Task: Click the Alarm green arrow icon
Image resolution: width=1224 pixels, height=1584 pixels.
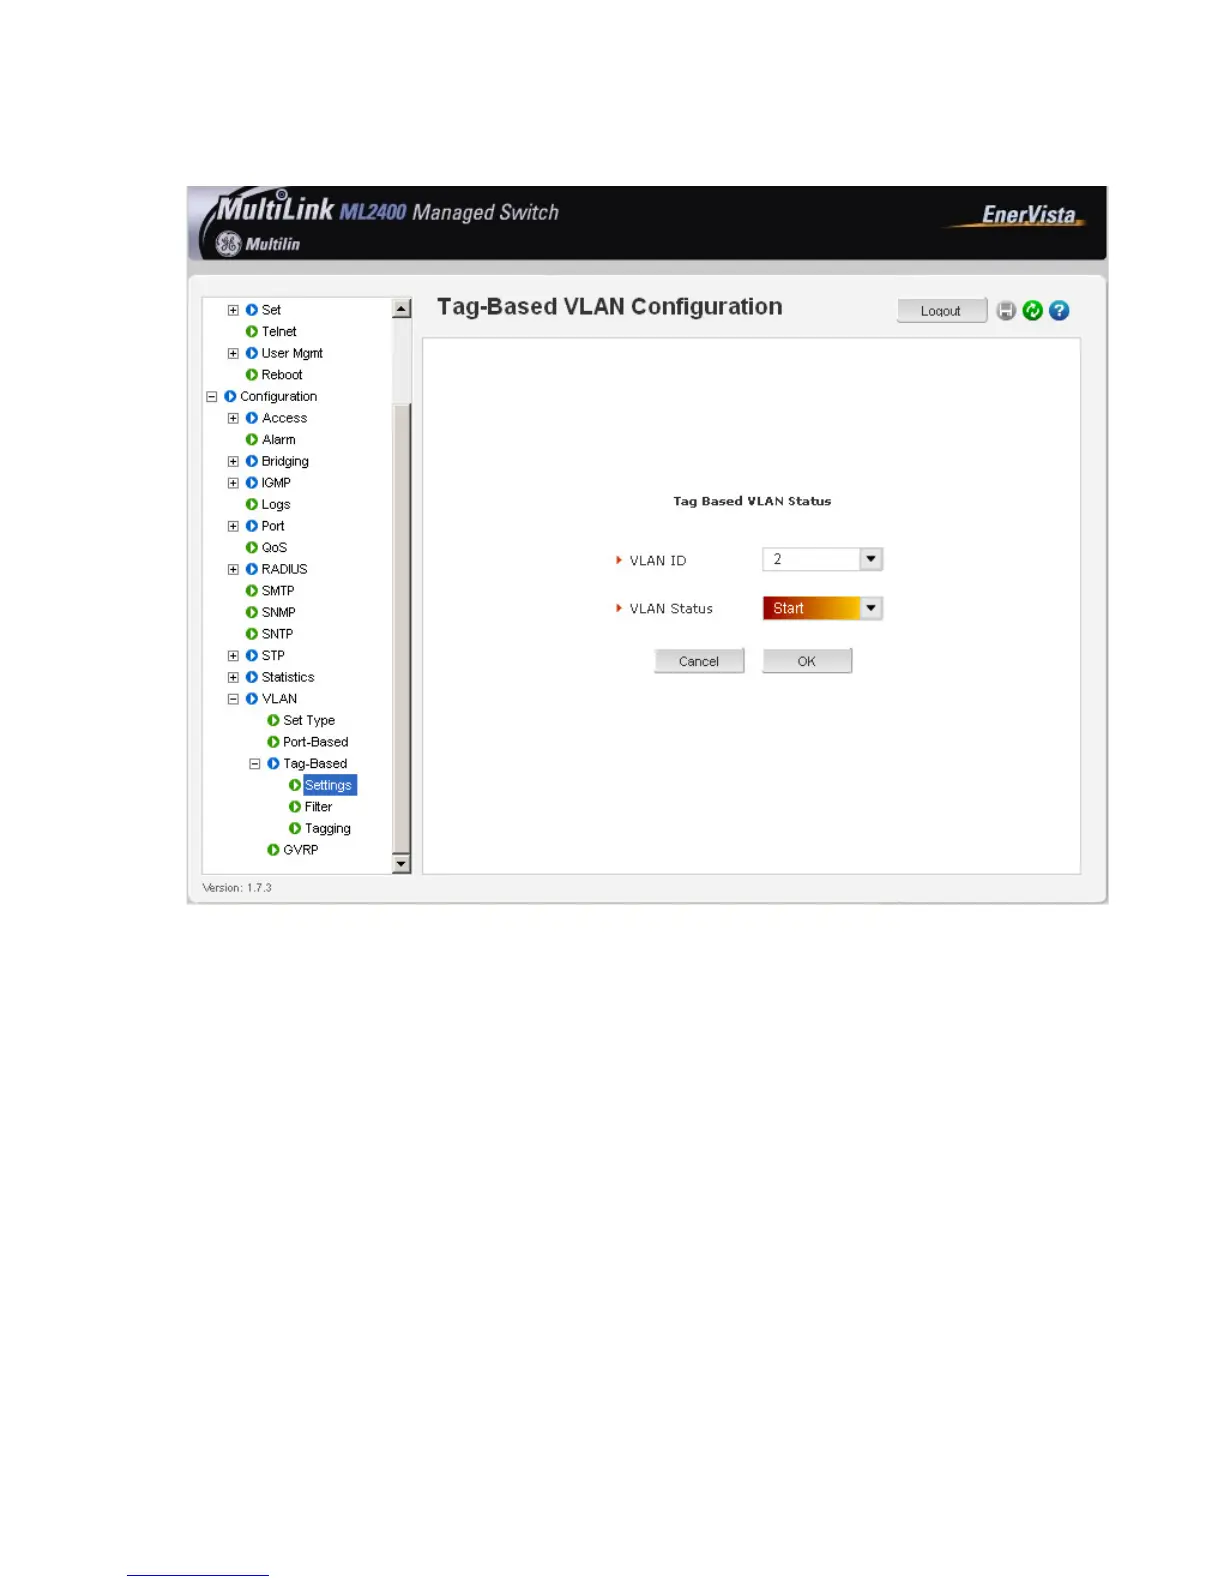Action: point(252,440)
